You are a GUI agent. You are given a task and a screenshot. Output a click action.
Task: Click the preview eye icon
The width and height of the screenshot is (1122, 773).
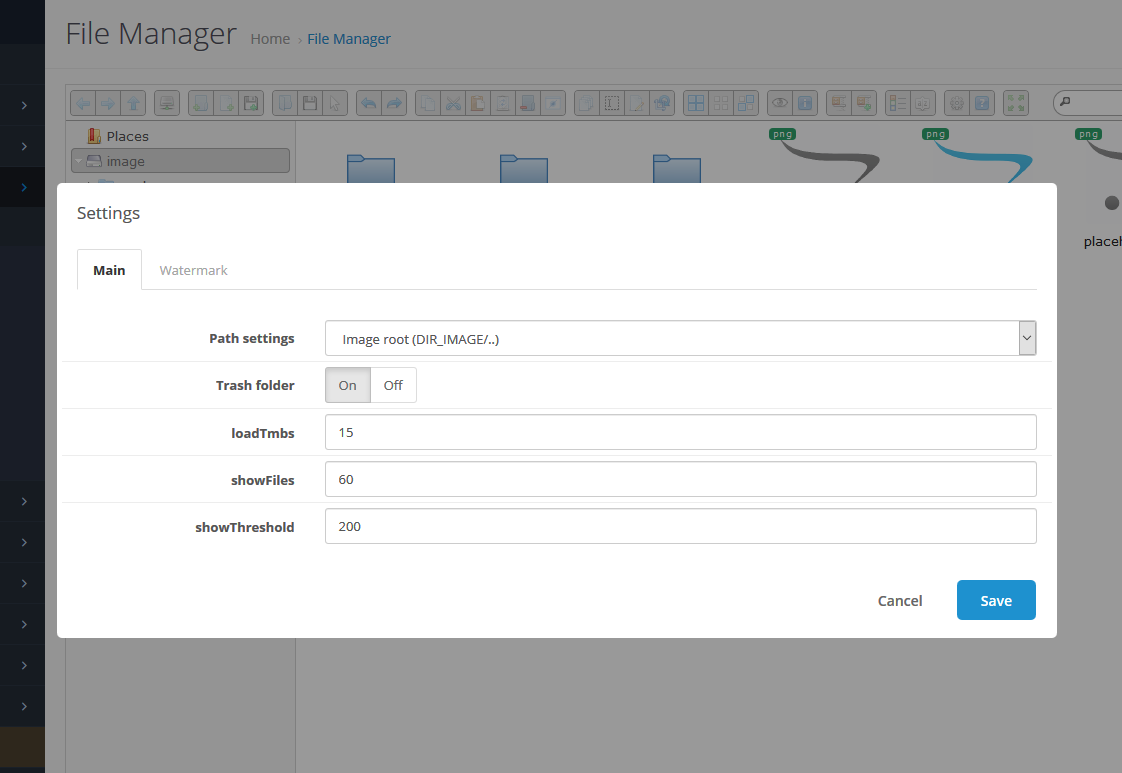pos(780,104)
